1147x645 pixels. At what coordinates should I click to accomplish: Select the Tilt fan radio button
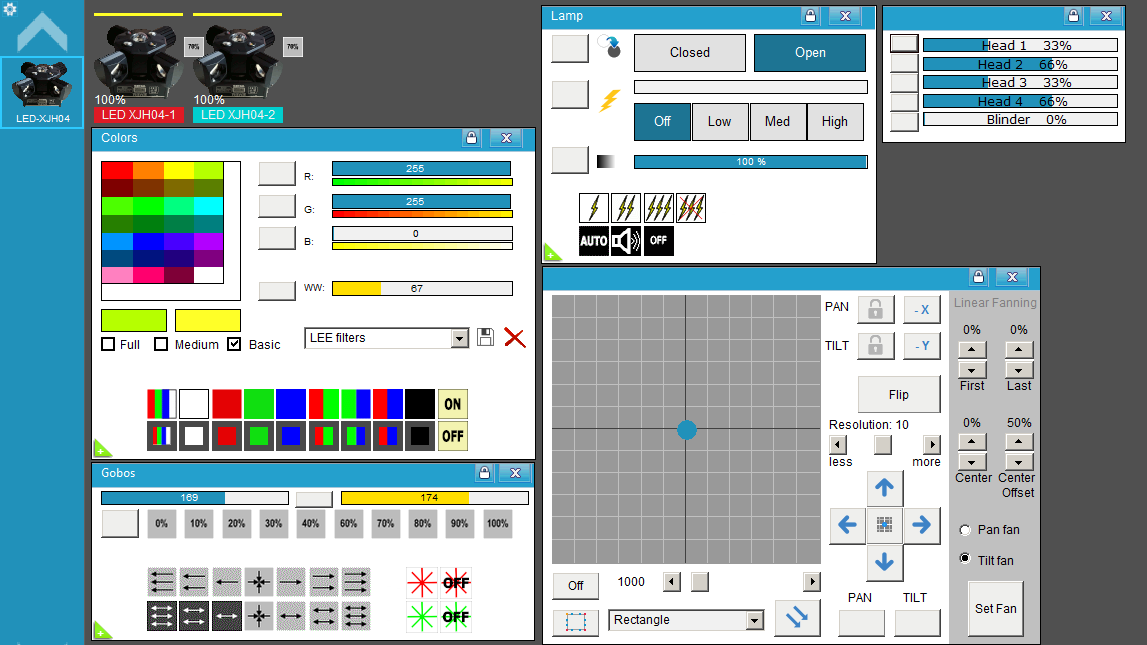(965, 559)
